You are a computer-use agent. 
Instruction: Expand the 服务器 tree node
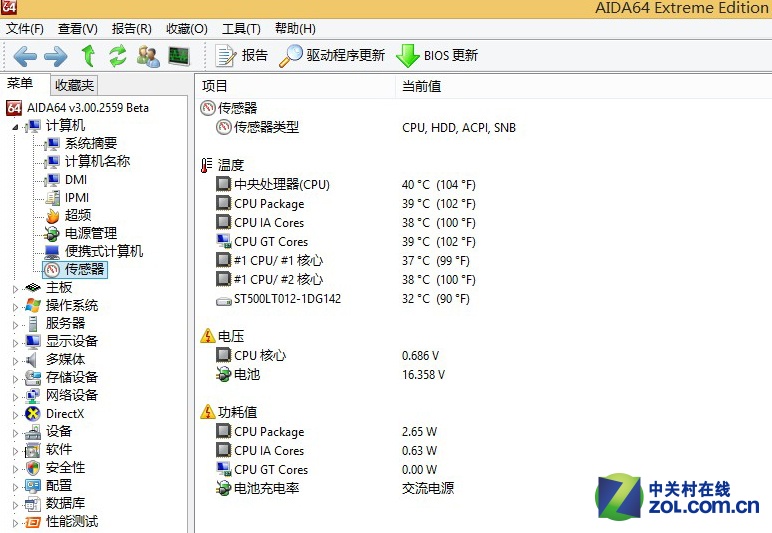point(15,325)
